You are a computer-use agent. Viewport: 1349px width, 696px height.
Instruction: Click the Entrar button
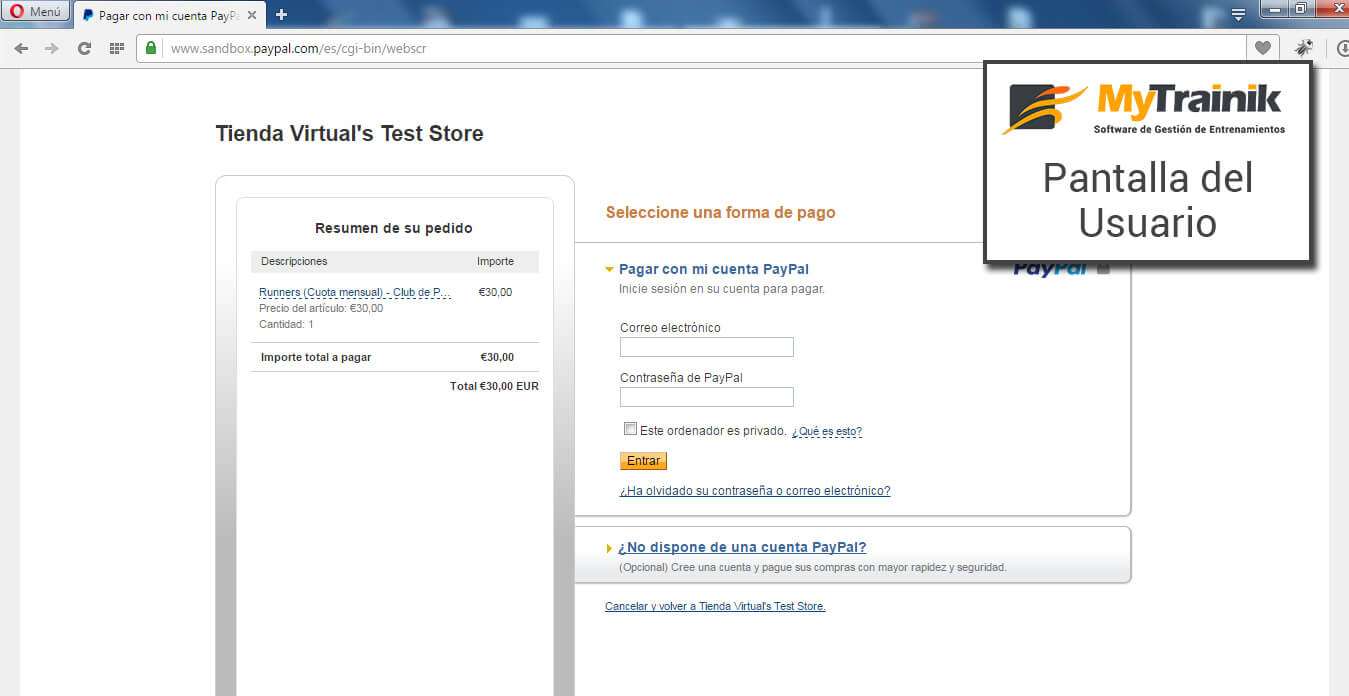click(643, 461)
